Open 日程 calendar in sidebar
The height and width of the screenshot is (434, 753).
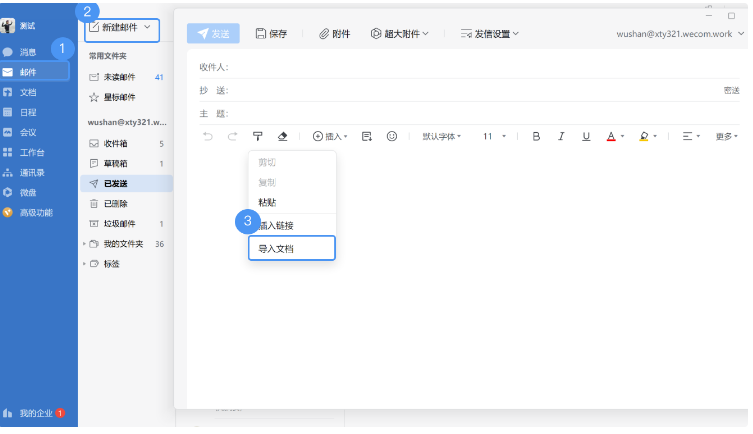[x=27, y=112]
